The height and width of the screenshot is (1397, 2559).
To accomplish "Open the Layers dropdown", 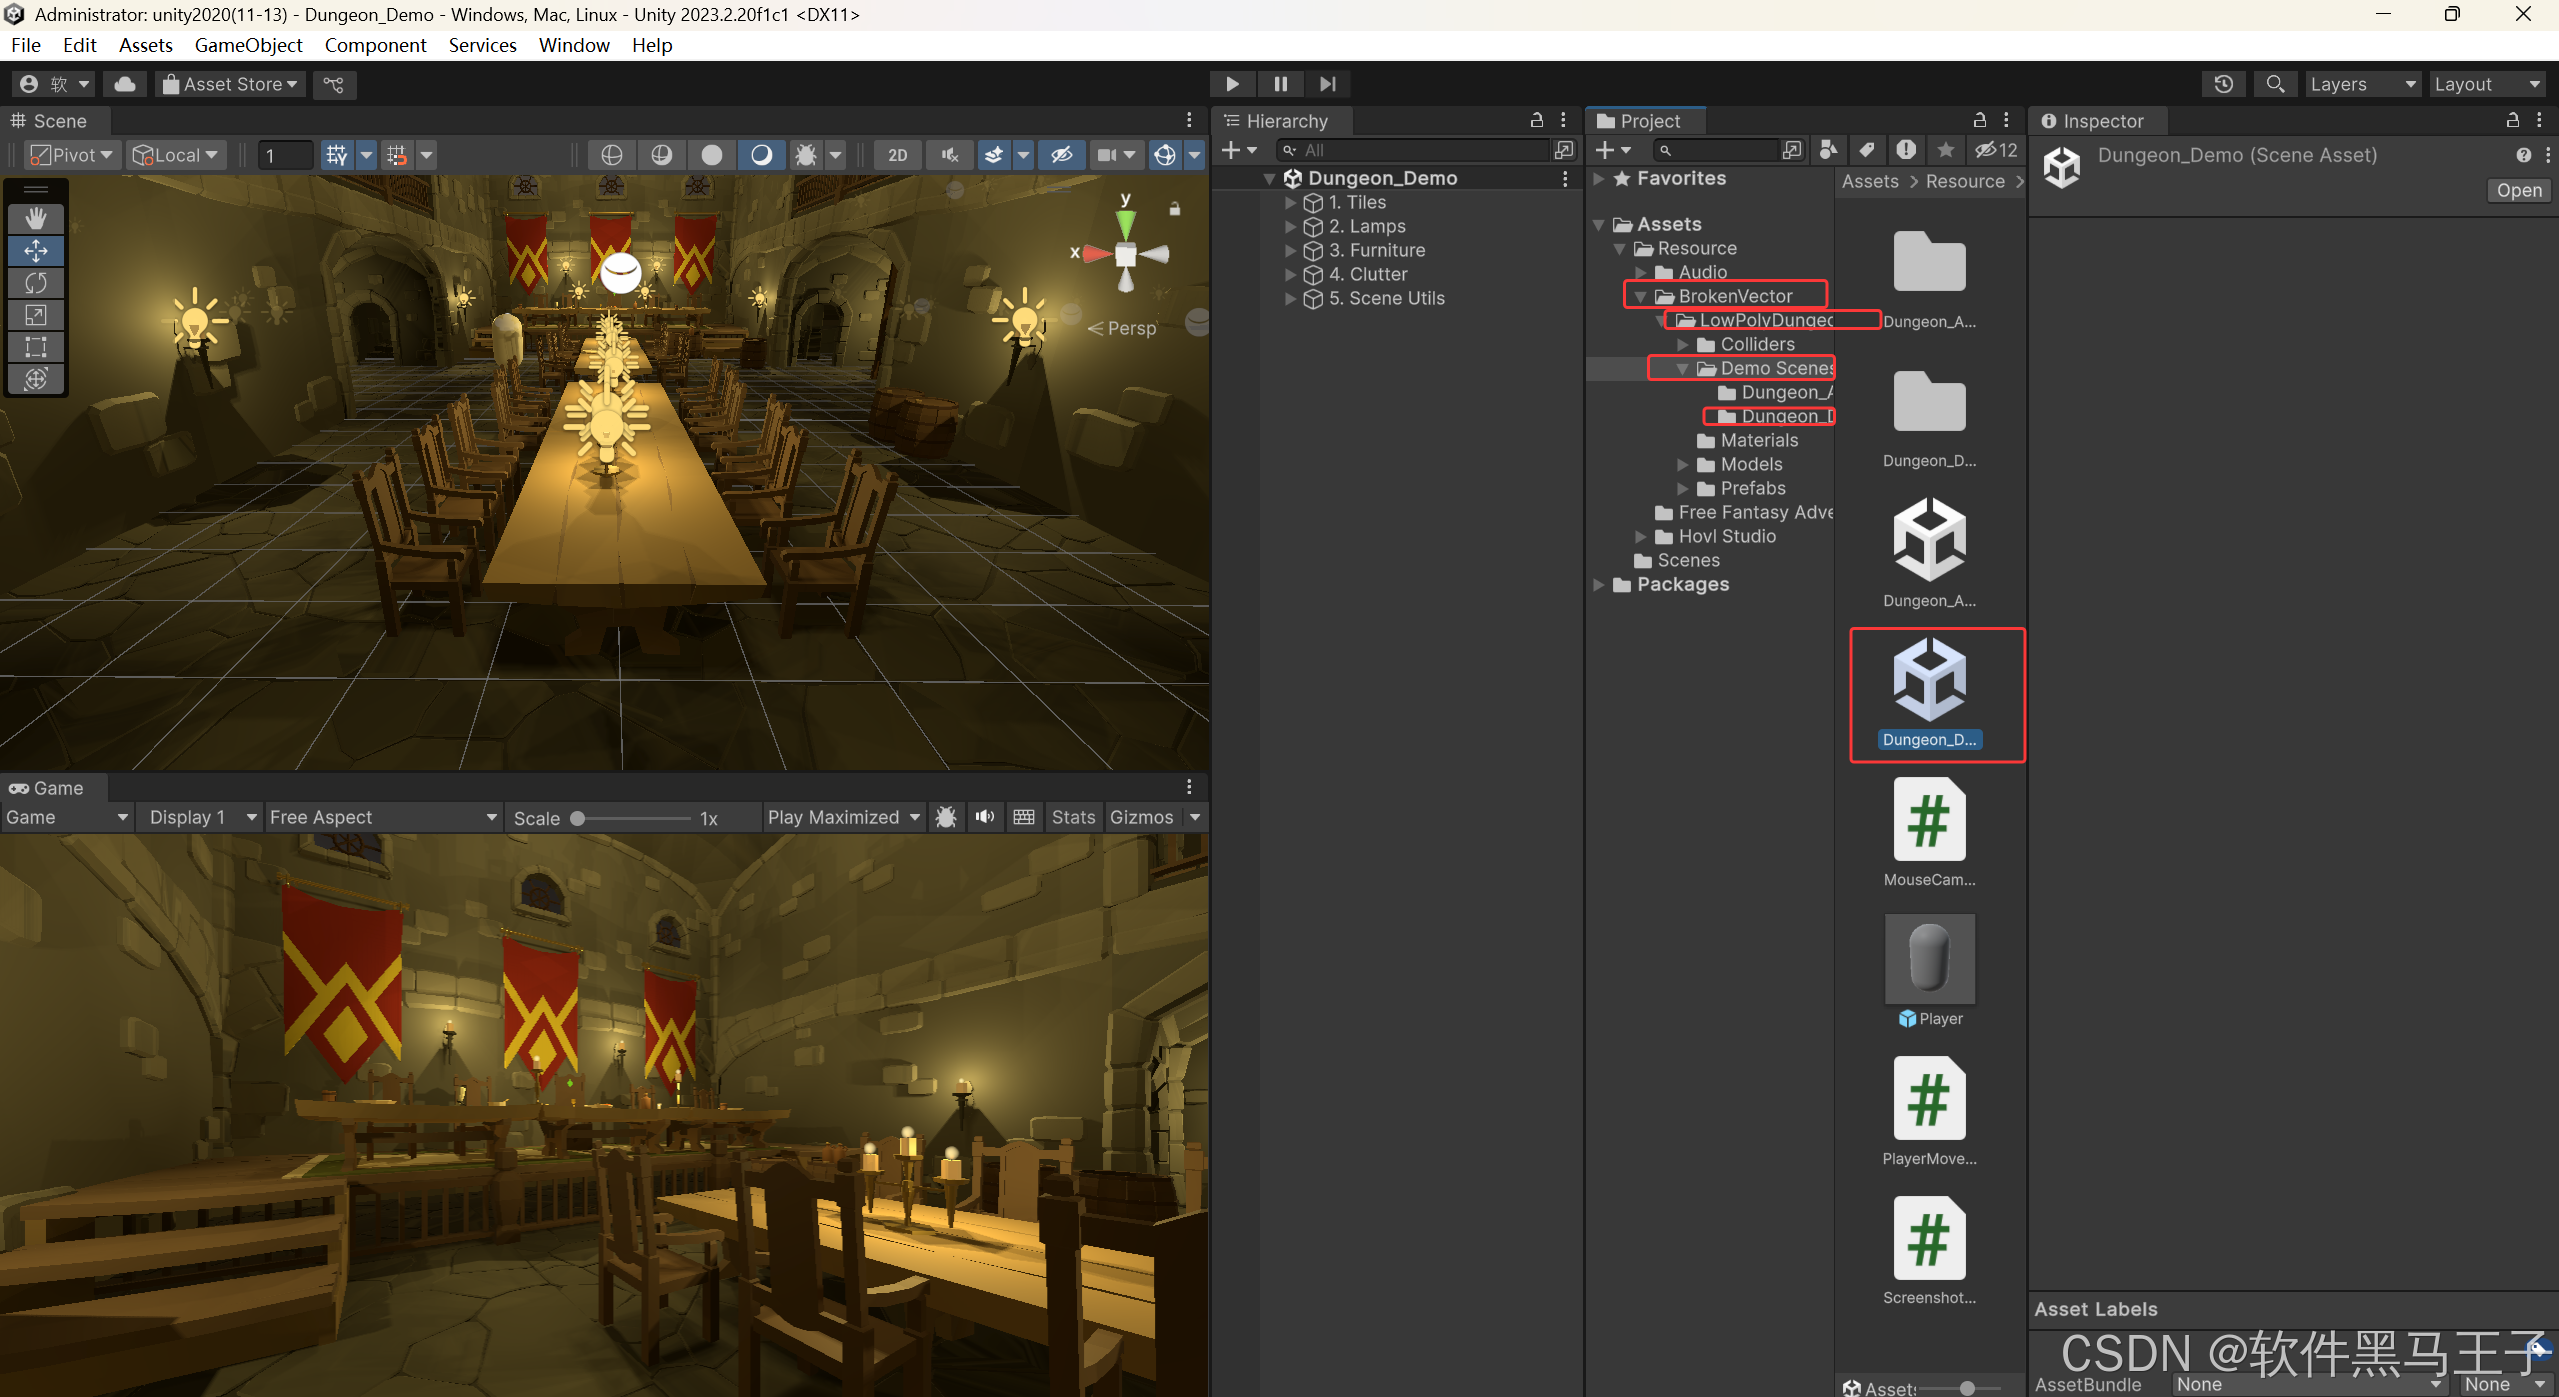I will coord(2361,84).
